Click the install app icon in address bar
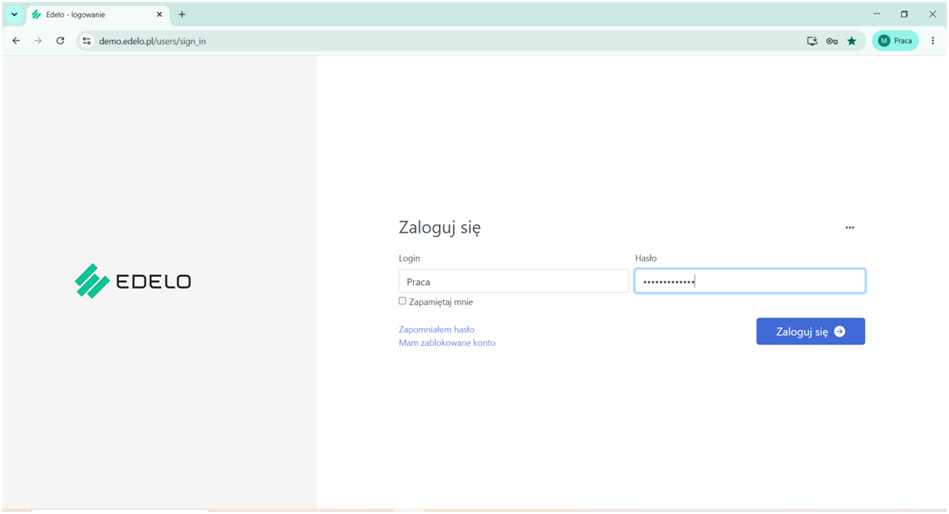Screen dimensions: 949x514 (x=812, y=41)
